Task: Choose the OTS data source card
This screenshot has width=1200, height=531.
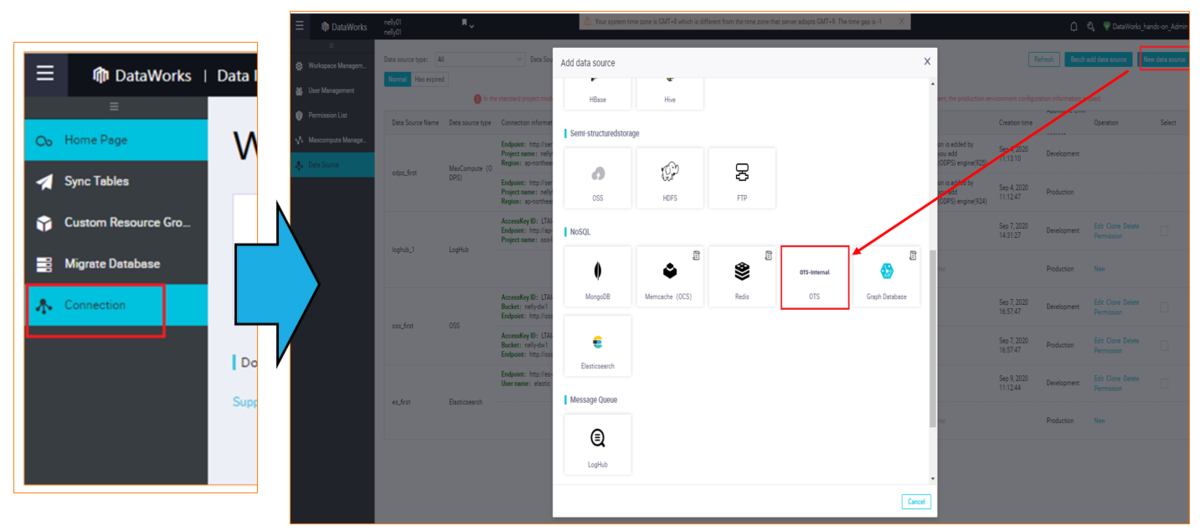Action: click(814, 277)
